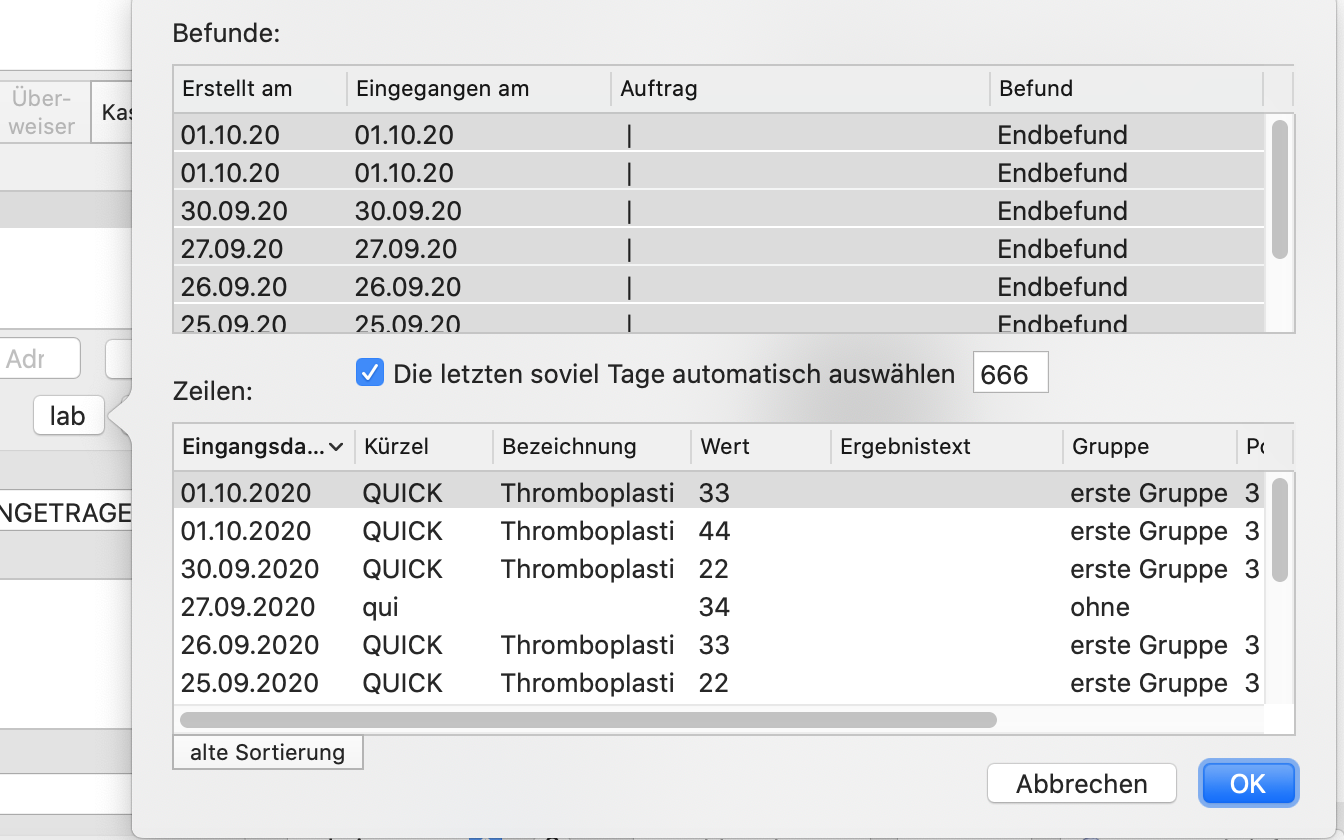Click the Zeilen table horizontal scrollbar

588,720
